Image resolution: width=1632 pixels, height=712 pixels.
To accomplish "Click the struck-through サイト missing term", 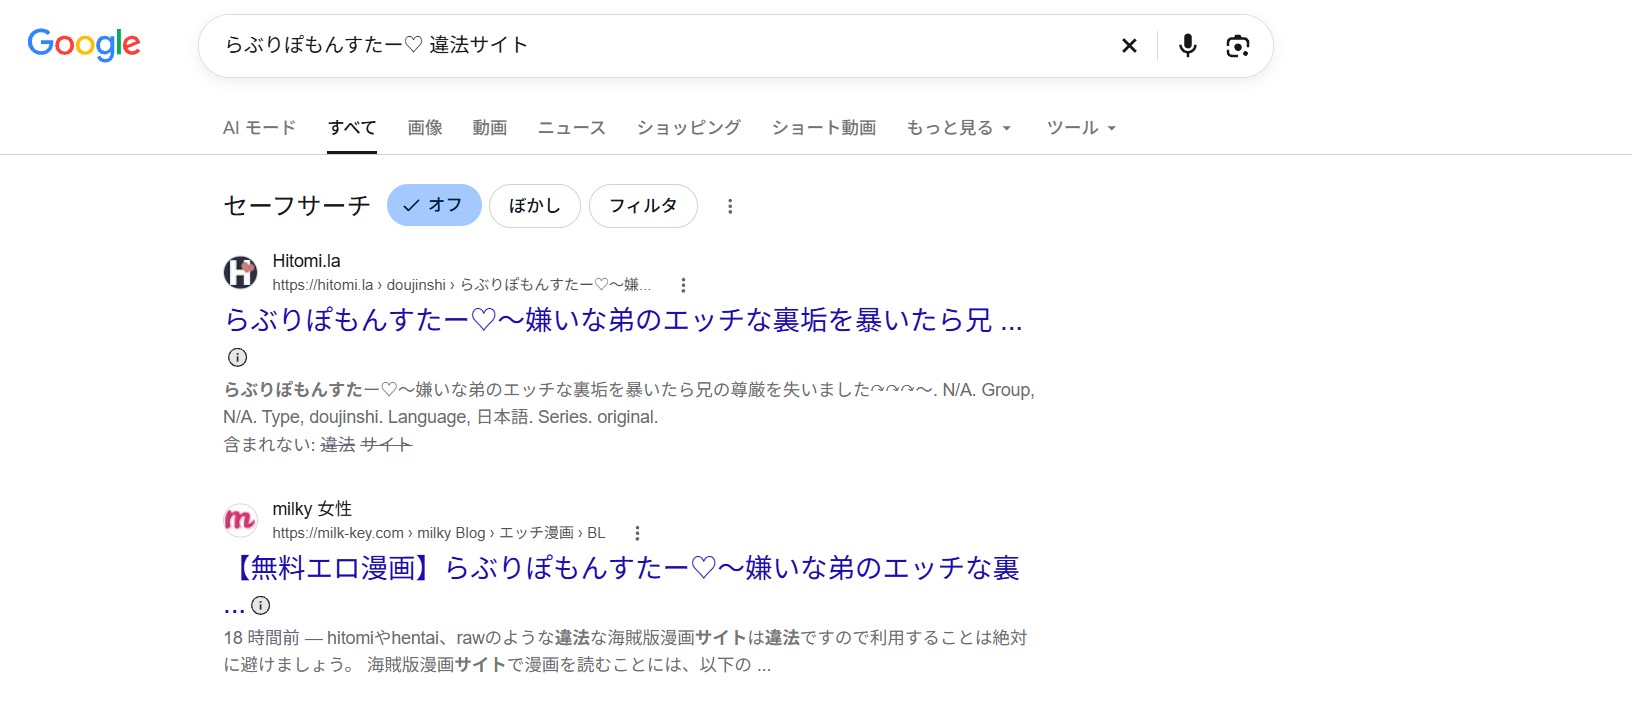I will tap(386, 445).
